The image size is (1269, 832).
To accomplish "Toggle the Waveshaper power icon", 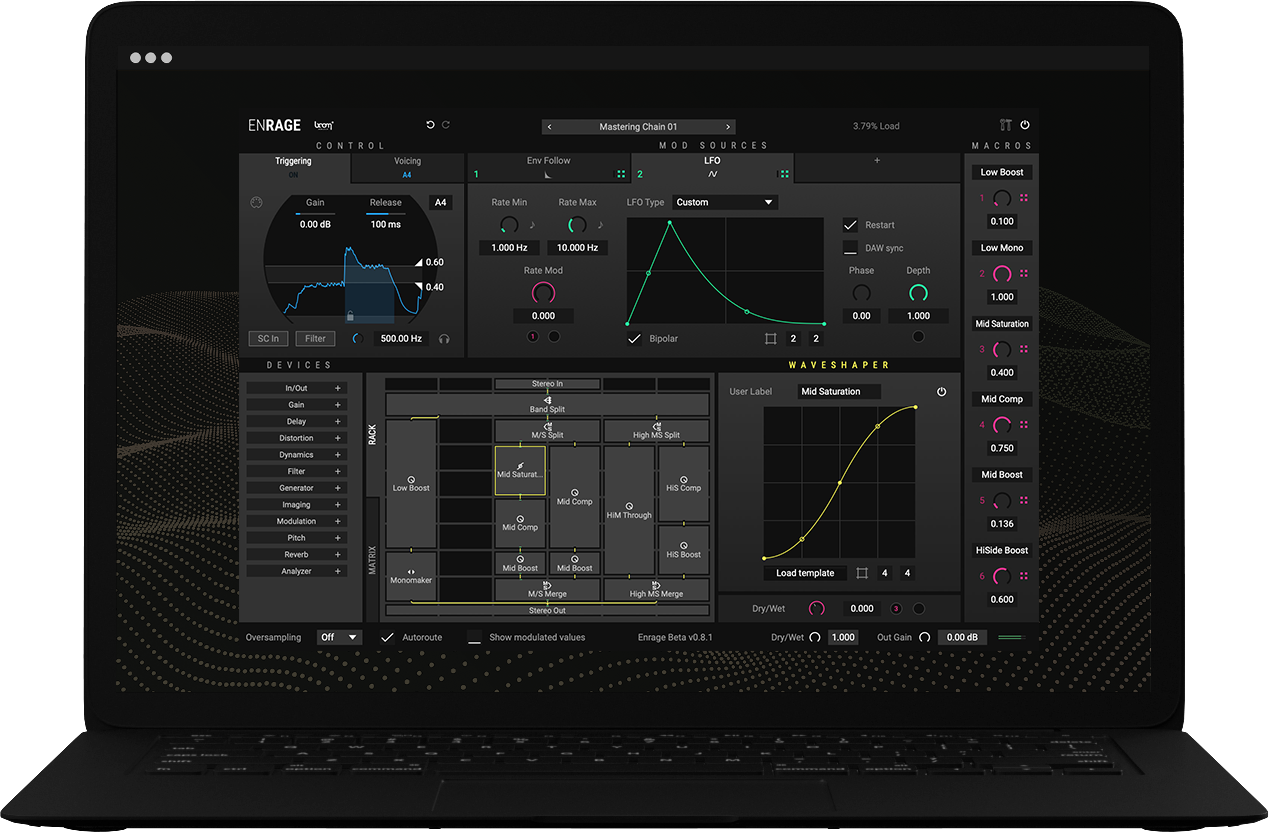I will [941, 392].
